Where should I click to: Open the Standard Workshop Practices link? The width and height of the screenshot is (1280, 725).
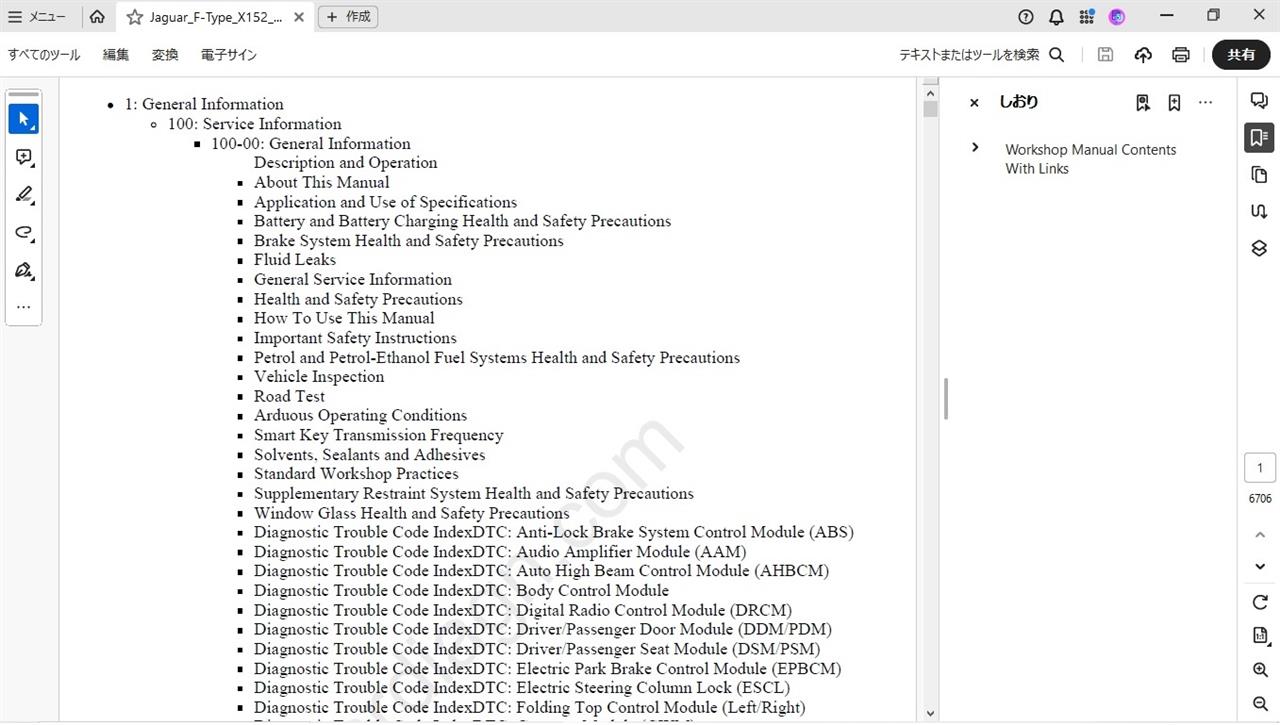click(x=355, y=474)
